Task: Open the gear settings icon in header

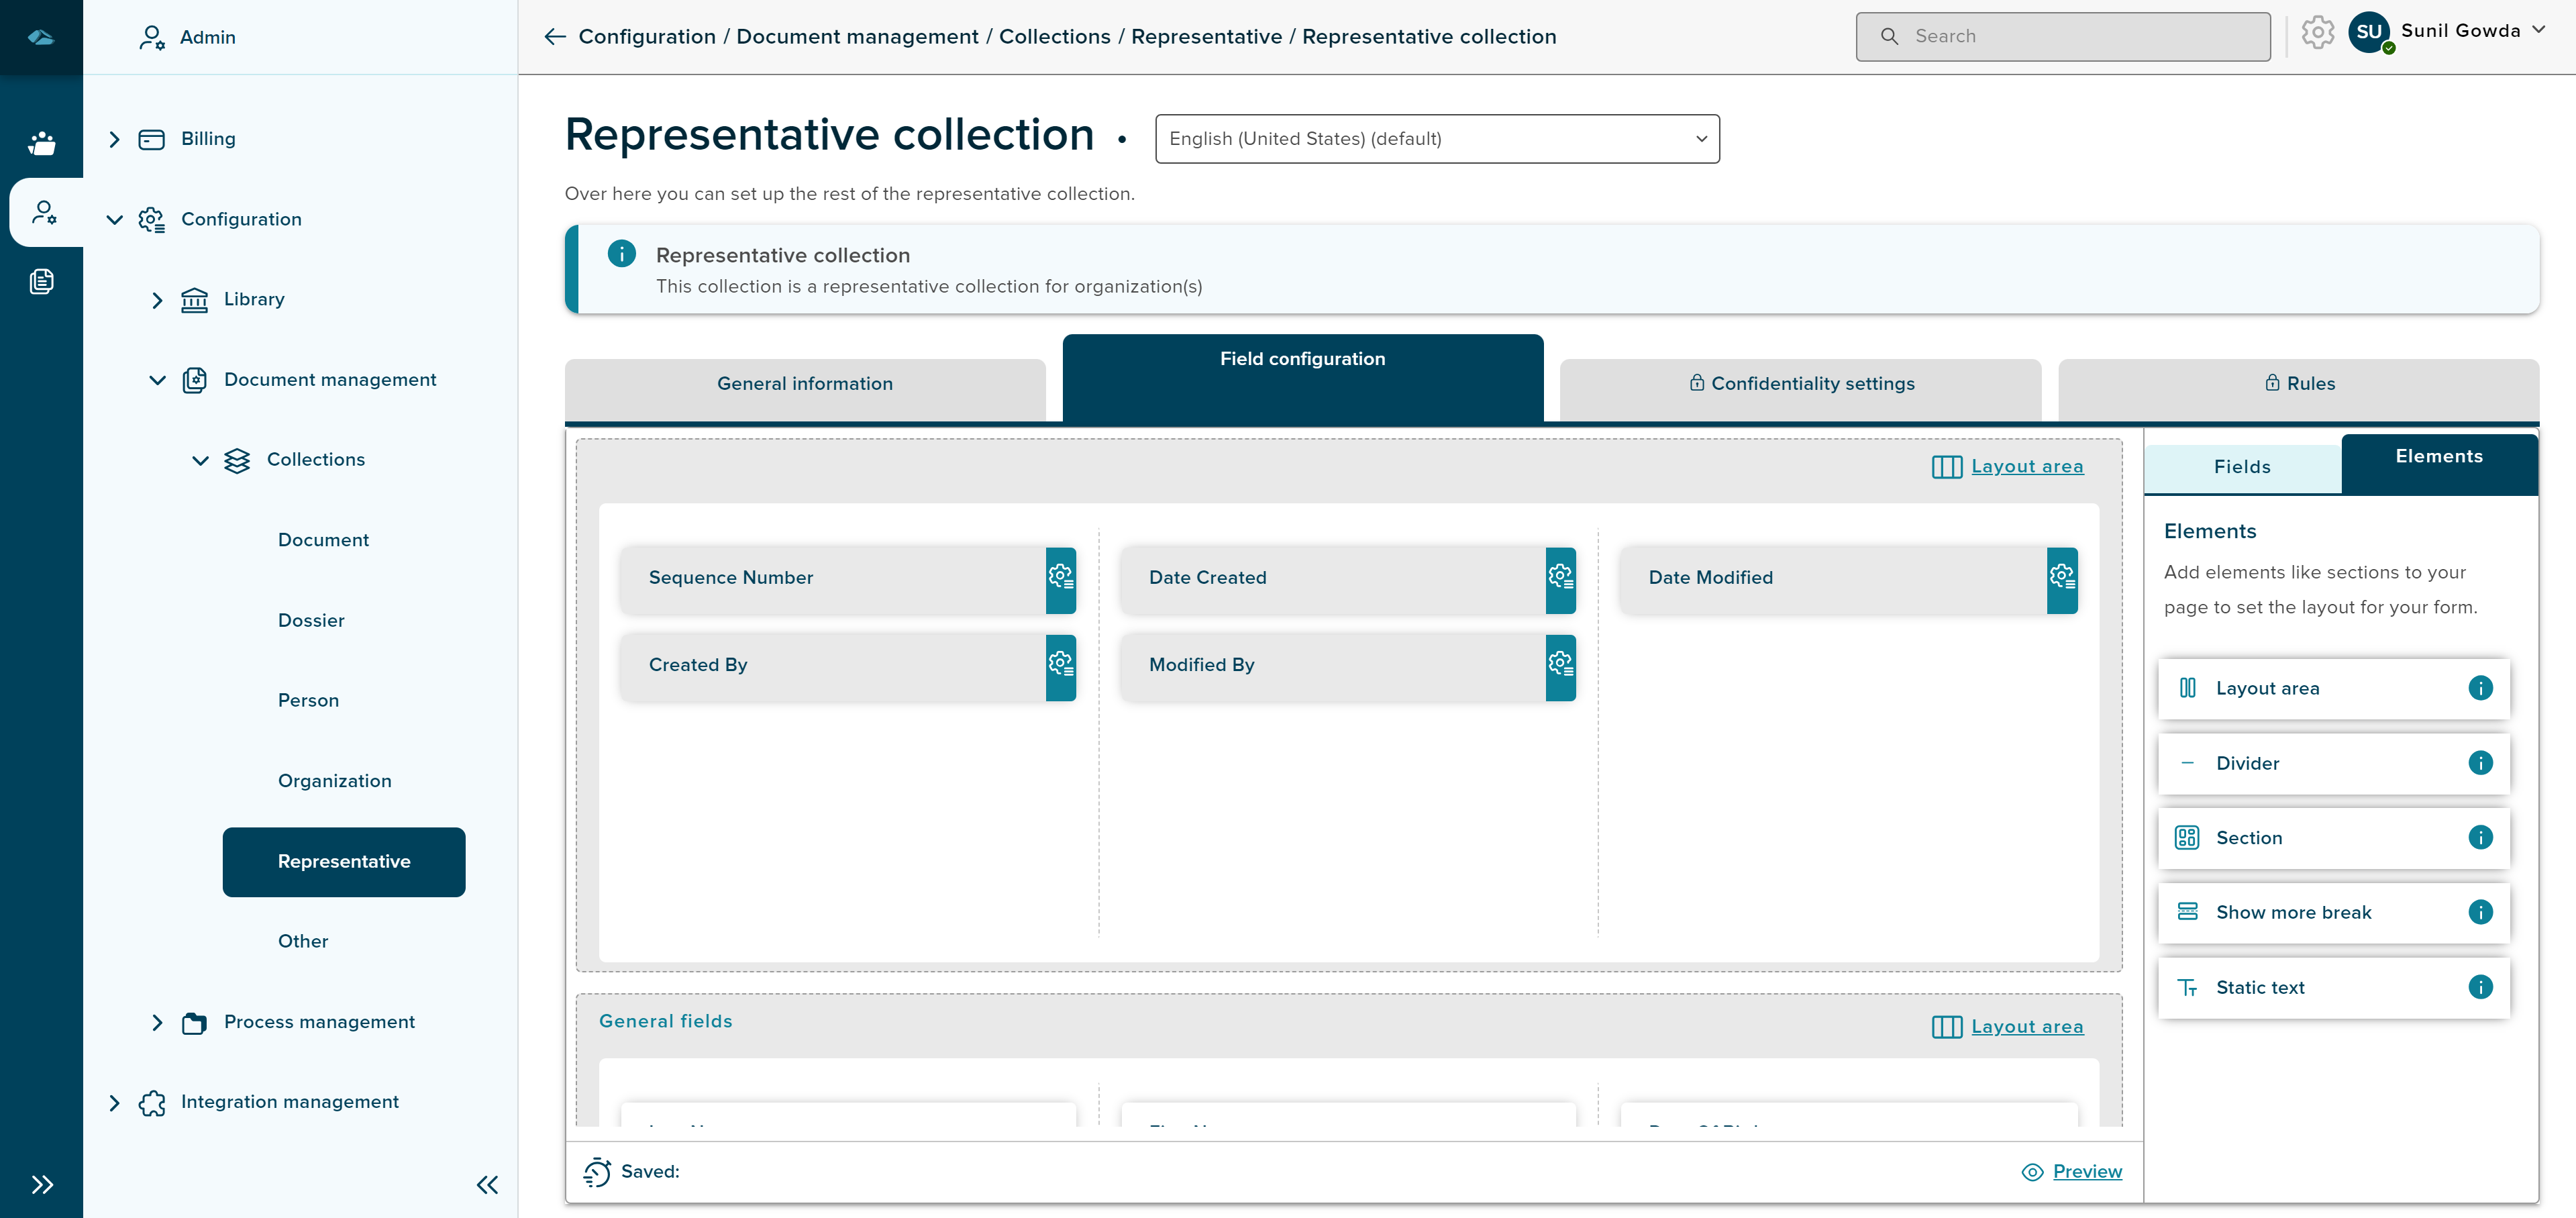Action: 2317,33
